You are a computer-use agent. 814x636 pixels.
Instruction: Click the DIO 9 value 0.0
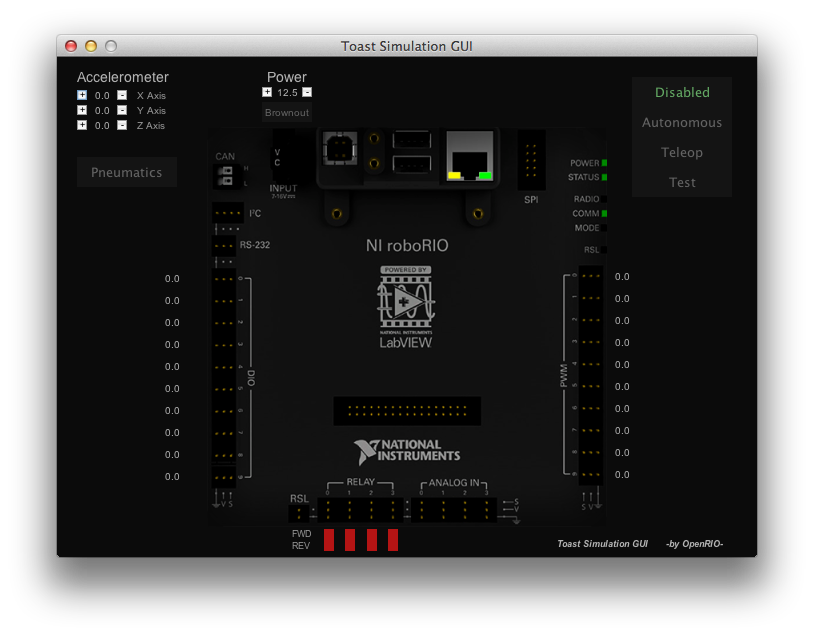tap(172, 477)
